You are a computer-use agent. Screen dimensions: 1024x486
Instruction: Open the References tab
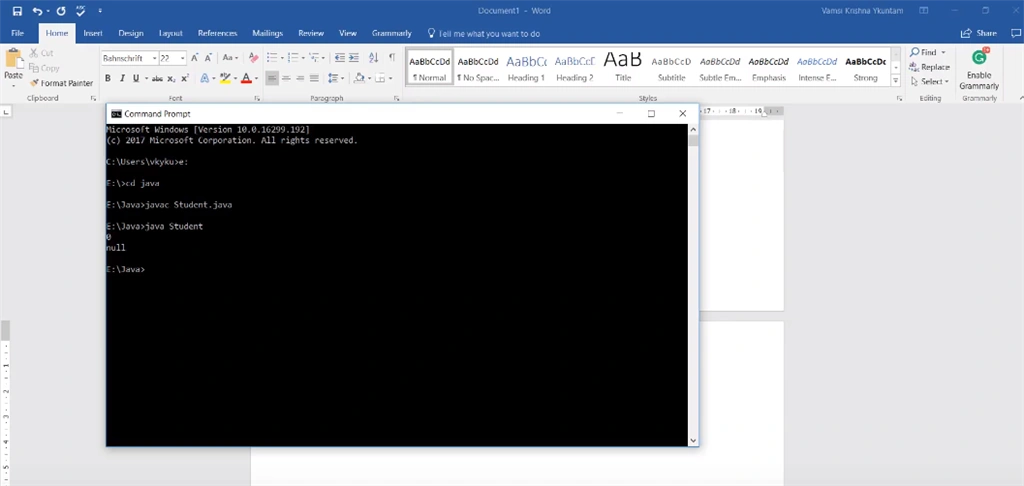point(217,33)
